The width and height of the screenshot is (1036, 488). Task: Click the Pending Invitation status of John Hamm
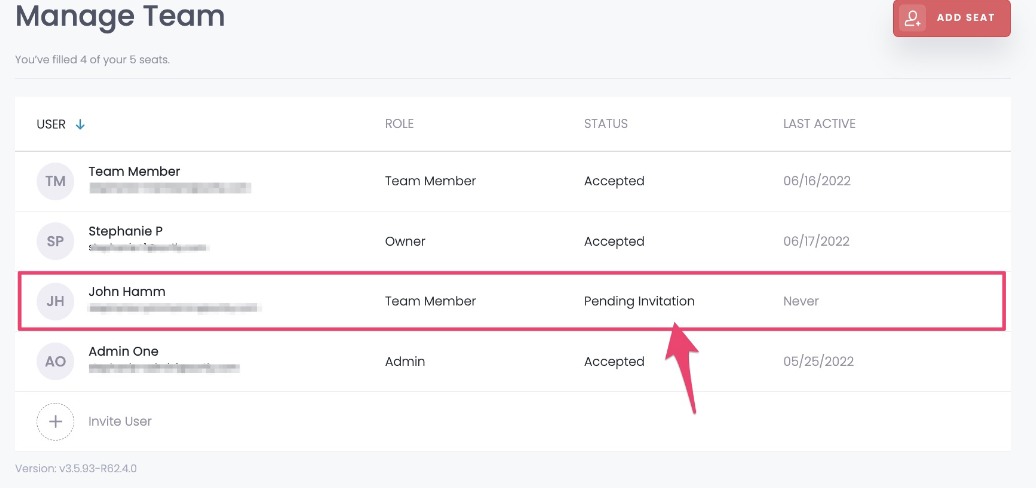click(639, 301)
